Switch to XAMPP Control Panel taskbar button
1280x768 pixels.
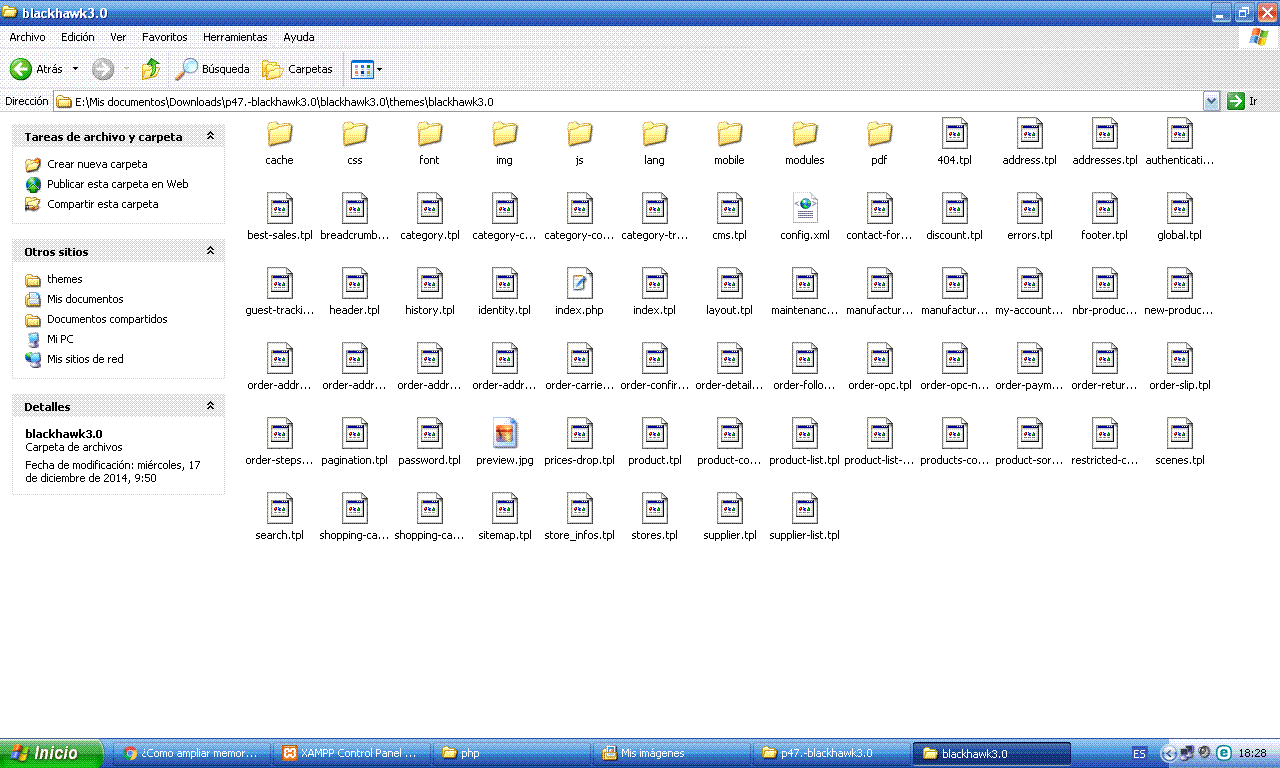point(353,753)
